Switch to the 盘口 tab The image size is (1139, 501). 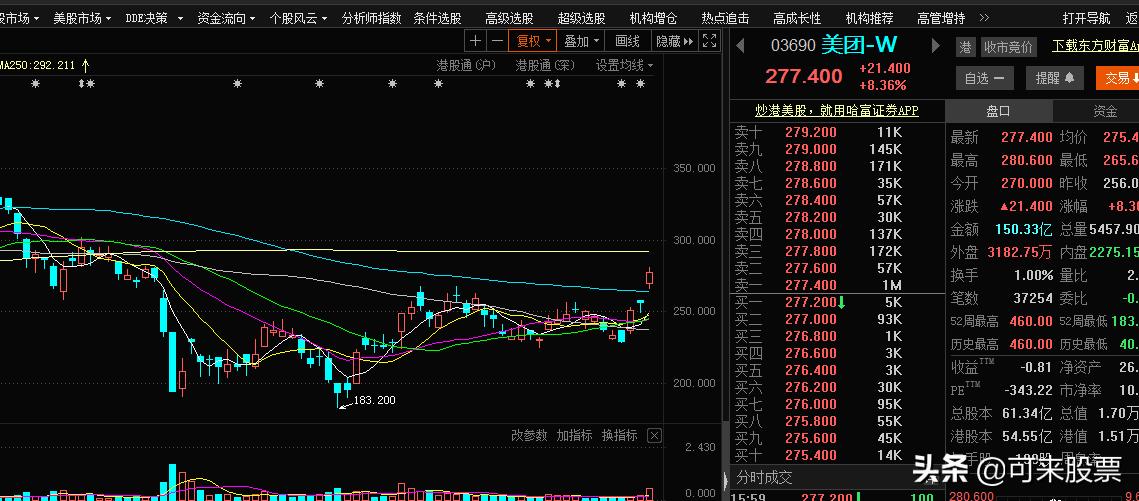click(x=998, y=111)
